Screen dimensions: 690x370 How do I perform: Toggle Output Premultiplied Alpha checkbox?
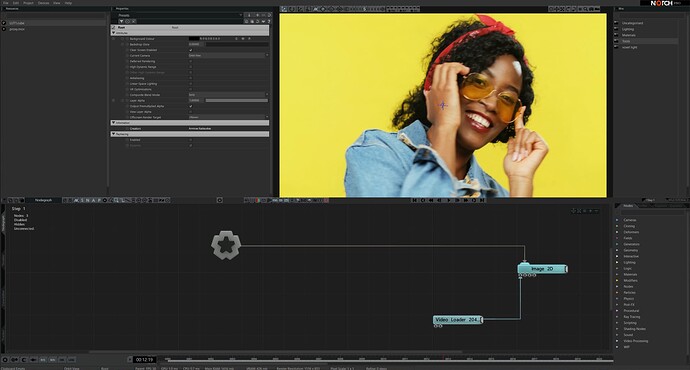(191, 106)
